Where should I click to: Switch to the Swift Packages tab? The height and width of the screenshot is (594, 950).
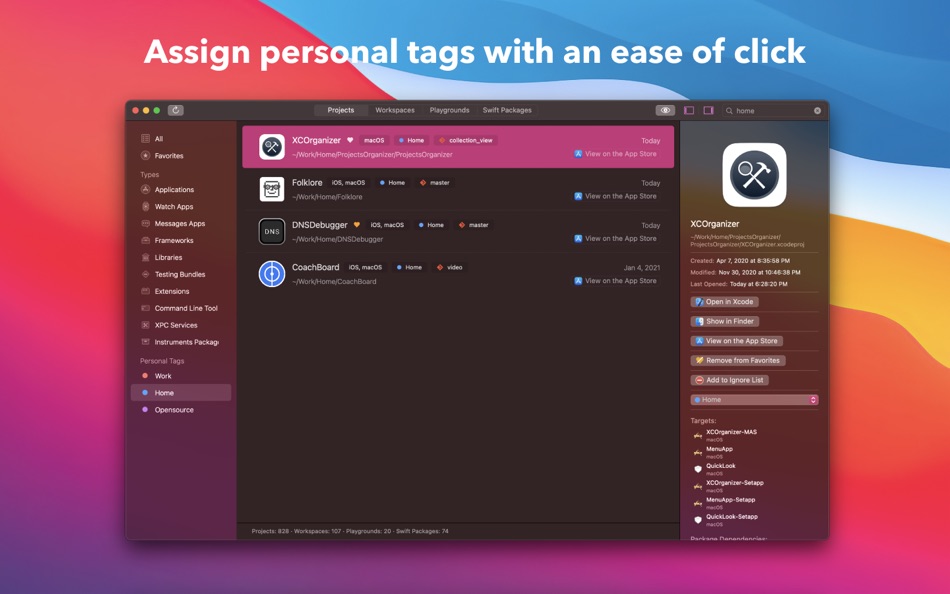tap(507, 110)
